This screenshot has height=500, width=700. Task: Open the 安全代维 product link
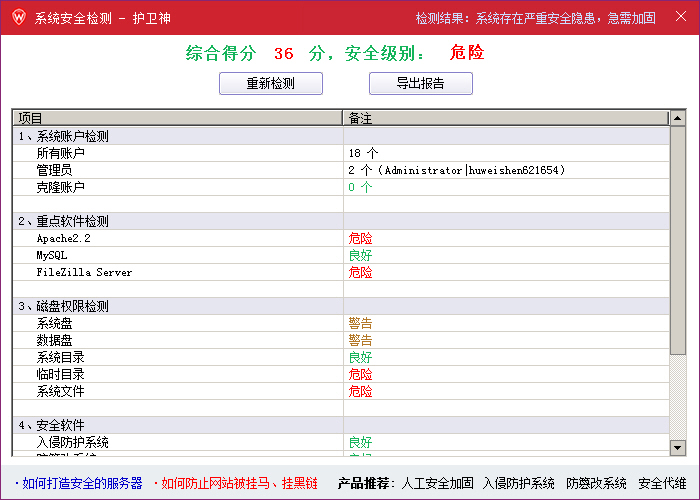point(662,483)
